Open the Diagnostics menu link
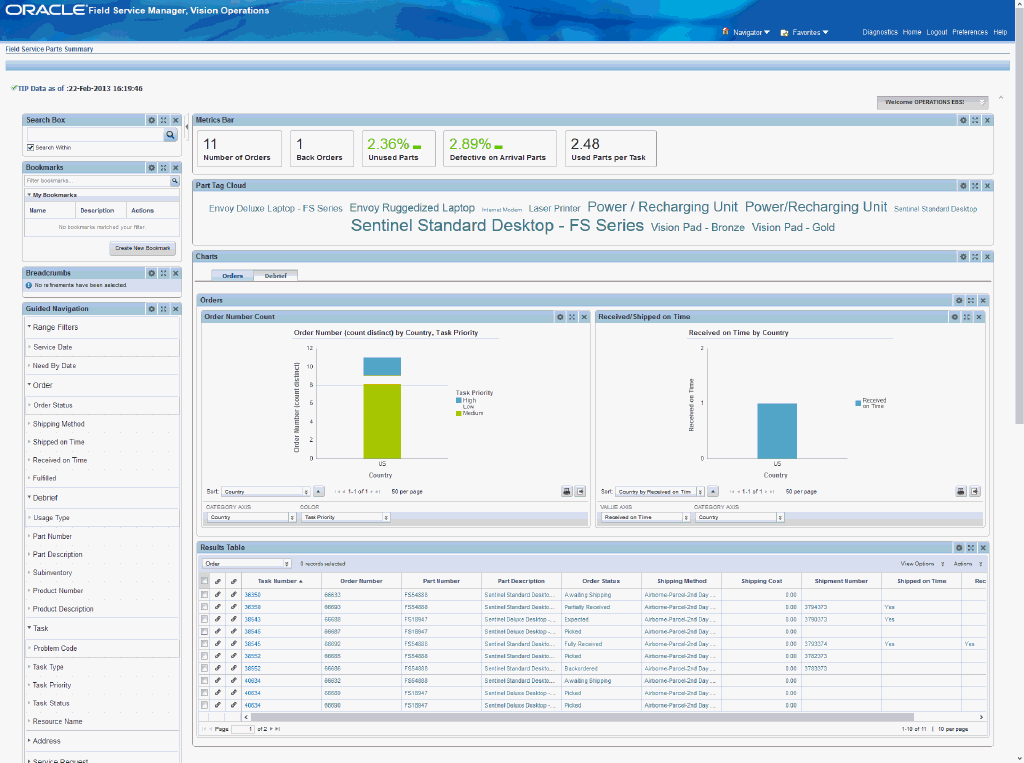 [x=880, y=32]
